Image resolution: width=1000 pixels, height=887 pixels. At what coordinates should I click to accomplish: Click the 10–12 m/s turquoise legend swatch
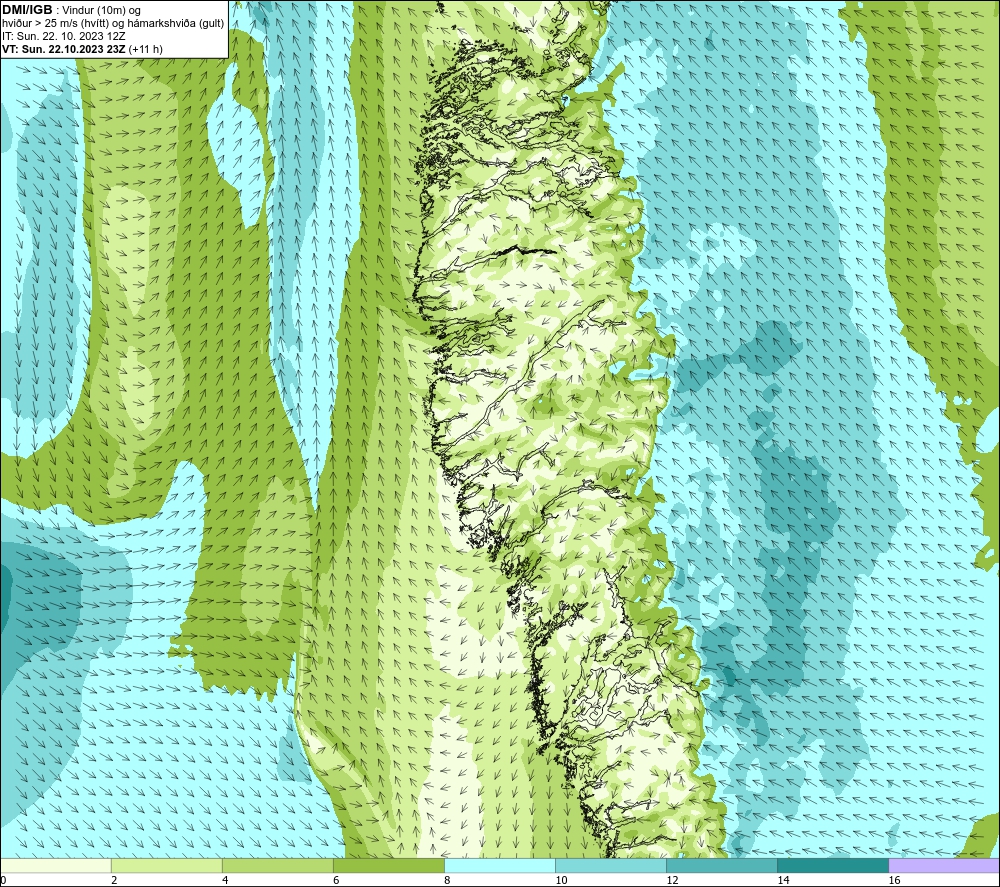(611, 865)
